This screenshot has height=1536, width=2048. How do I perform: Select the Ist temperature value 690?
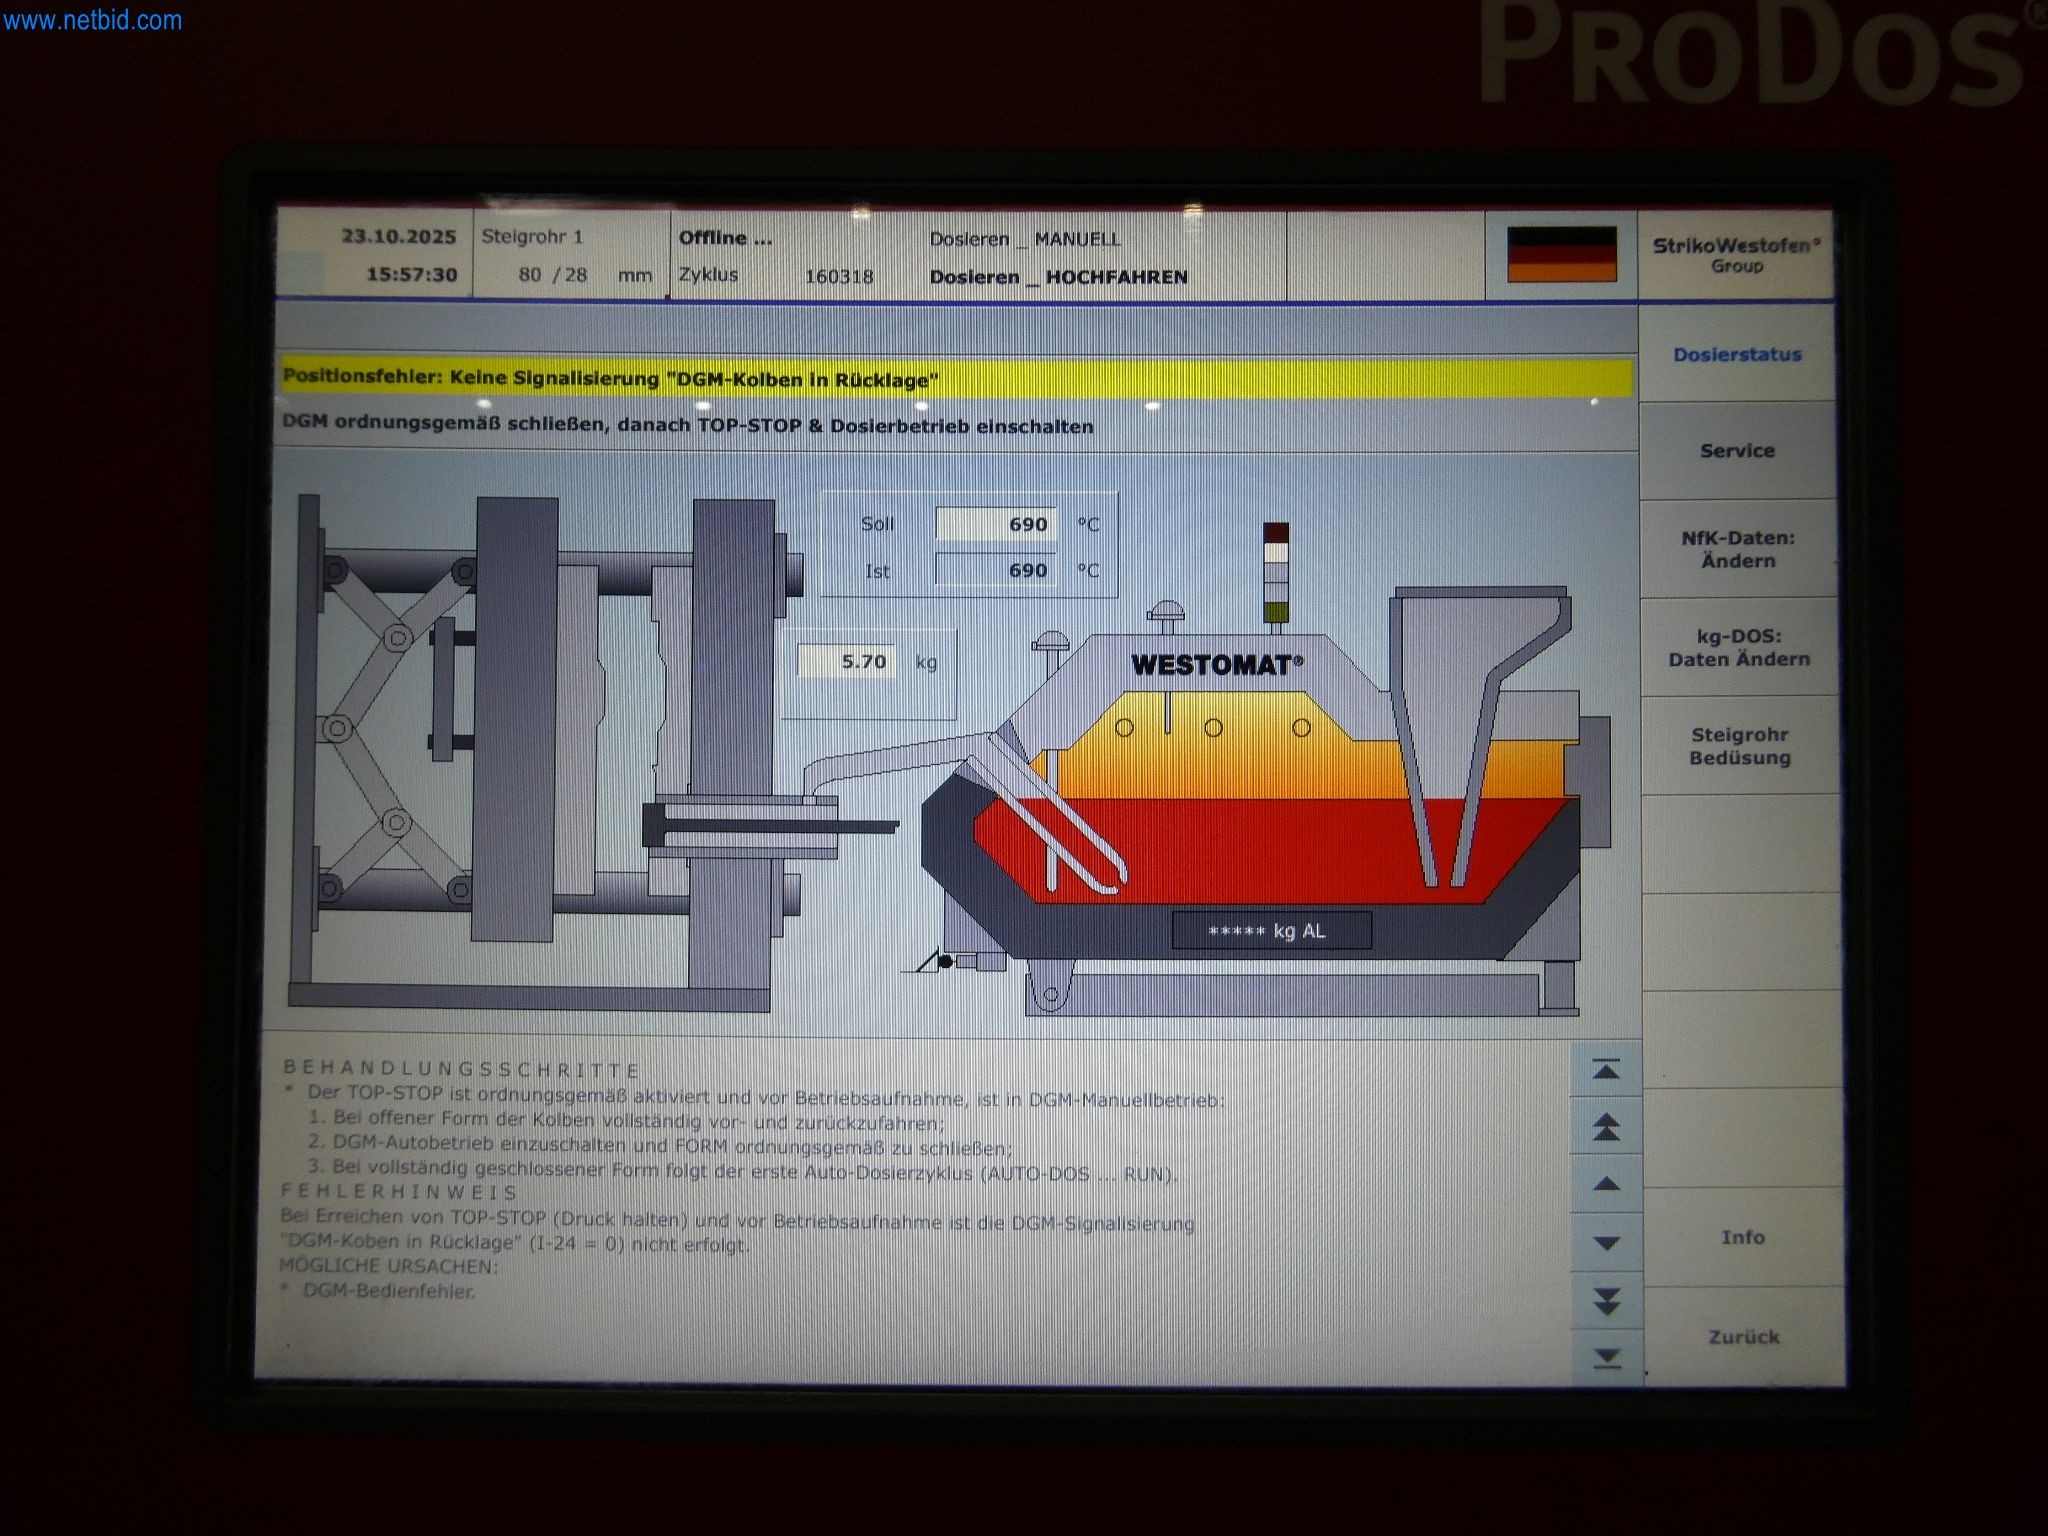pyautogui.click(x=995, y=570)
